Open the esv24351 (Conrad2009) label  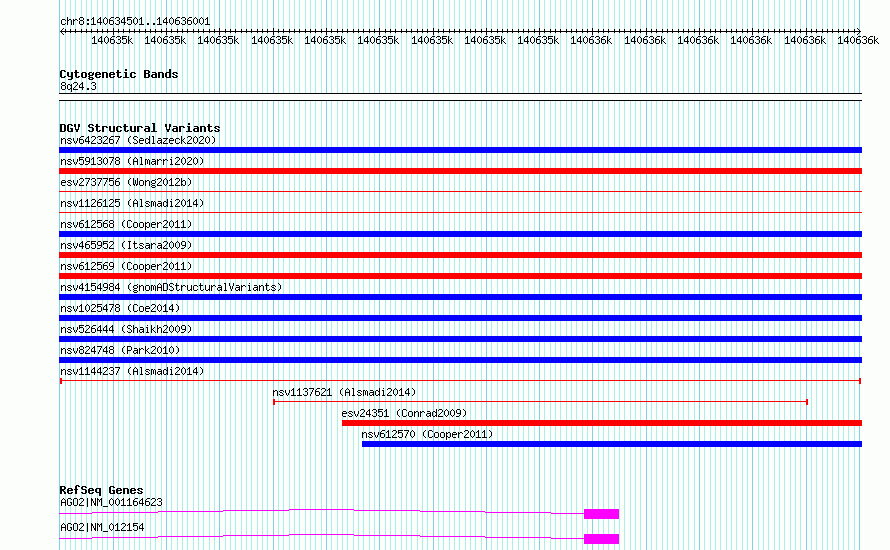coord(404,413)
